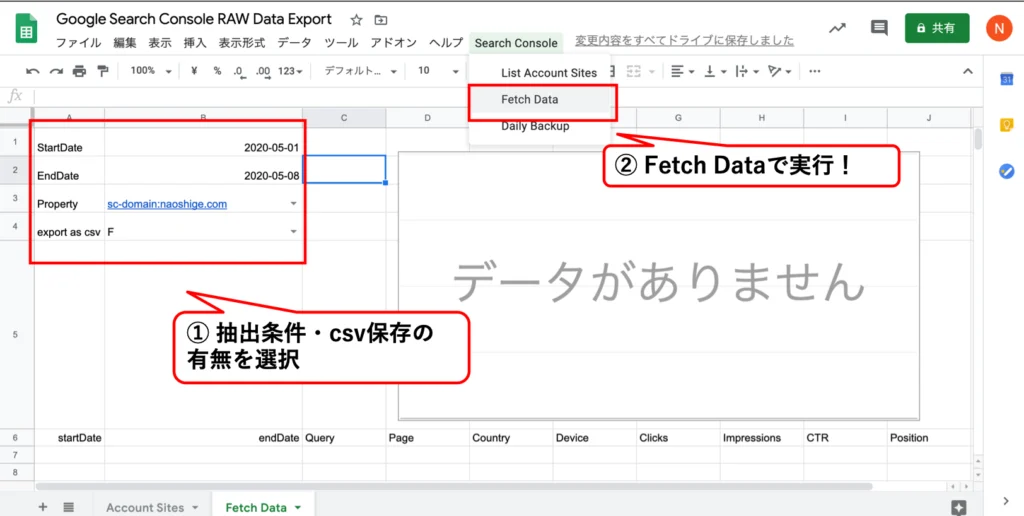Click the formula bar input
Screen dimensions: 1024x516
pyautogui.click(x=506, y=96)
